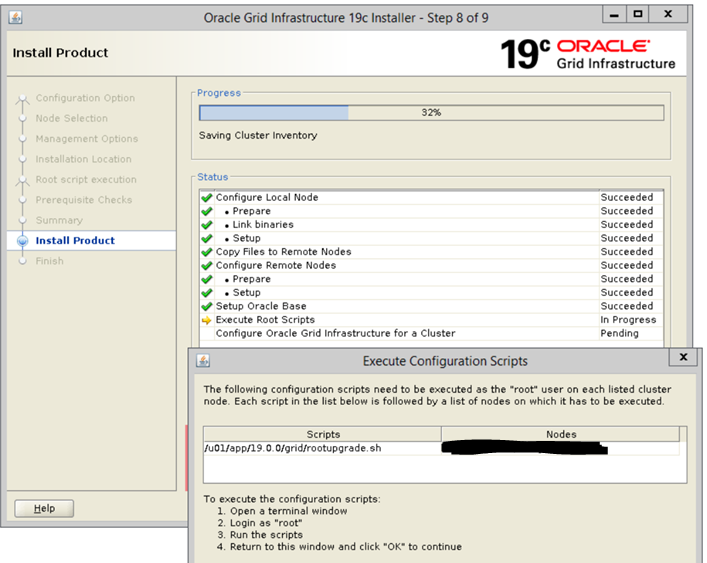Select the Finish step in sidebar
This screenshot has width=707, height=563.
tap(50, 261)
